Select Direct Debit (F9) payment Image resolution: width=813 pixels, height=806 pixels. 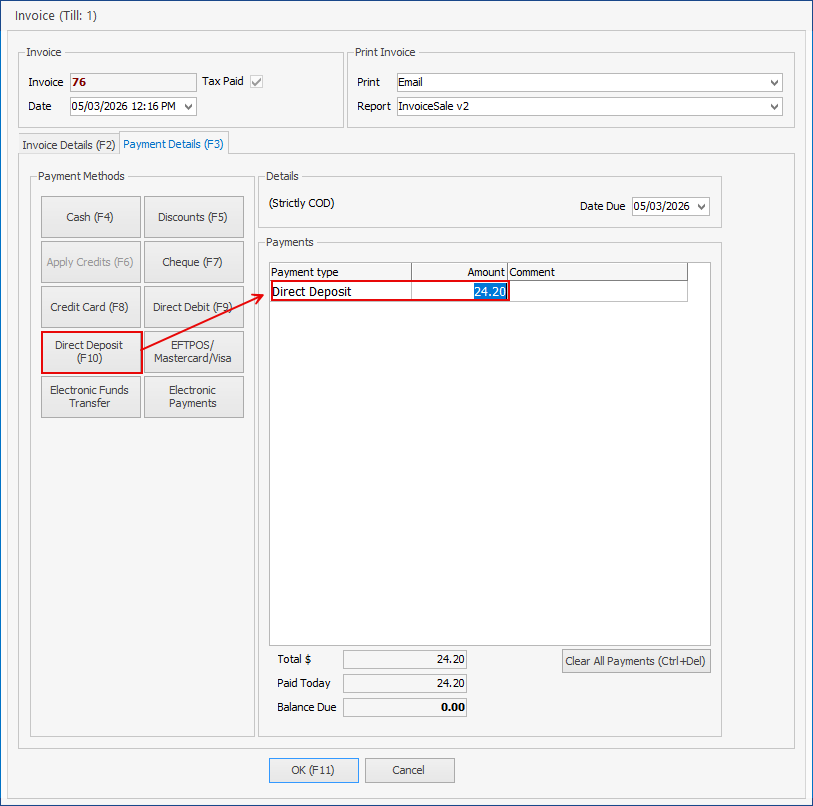point(193,307)
